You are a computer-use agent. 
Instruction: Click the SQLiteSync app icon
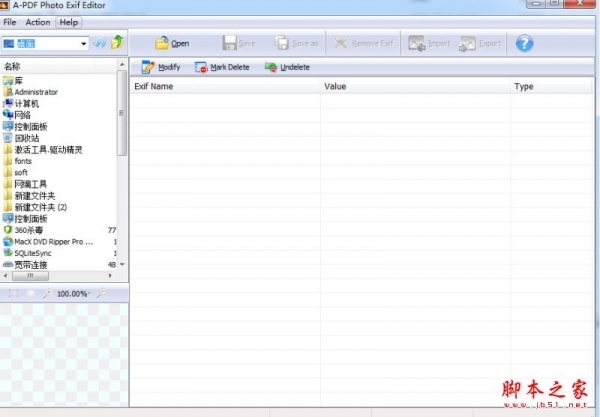pos(8,252)
